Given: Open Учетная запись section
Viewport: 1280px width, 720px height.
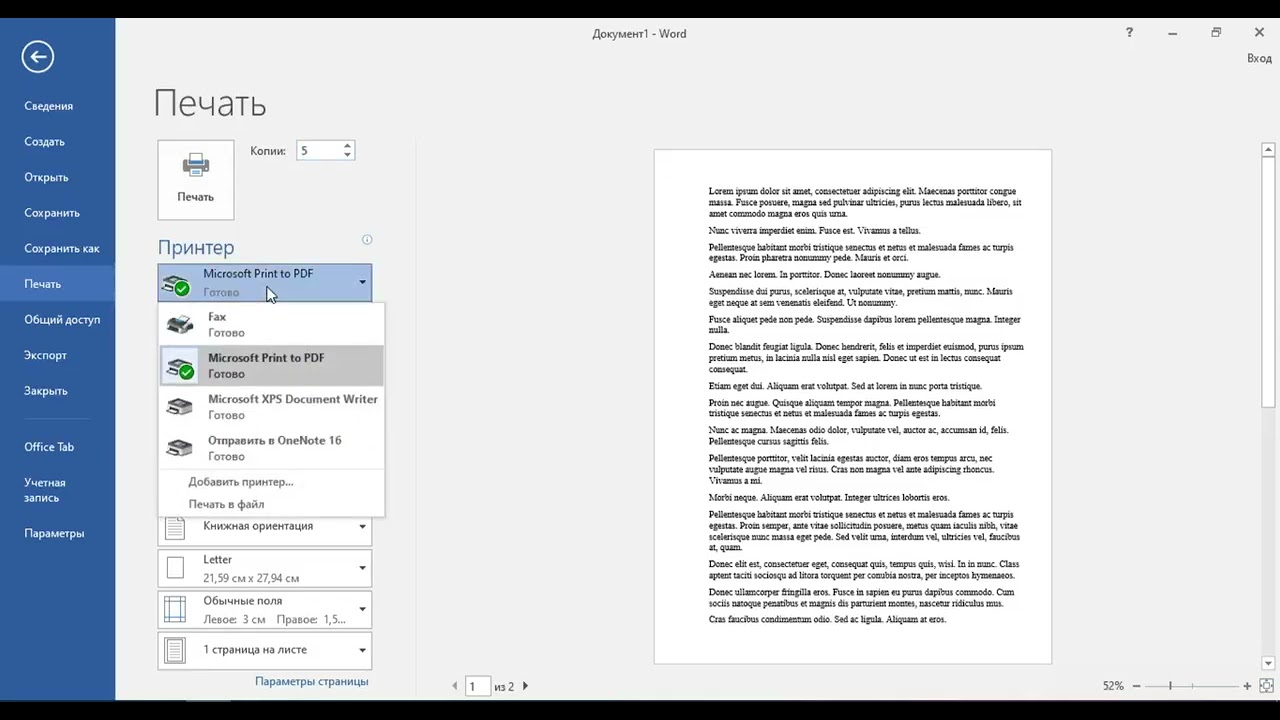Looking at the screenshot, I should [58, 490].
